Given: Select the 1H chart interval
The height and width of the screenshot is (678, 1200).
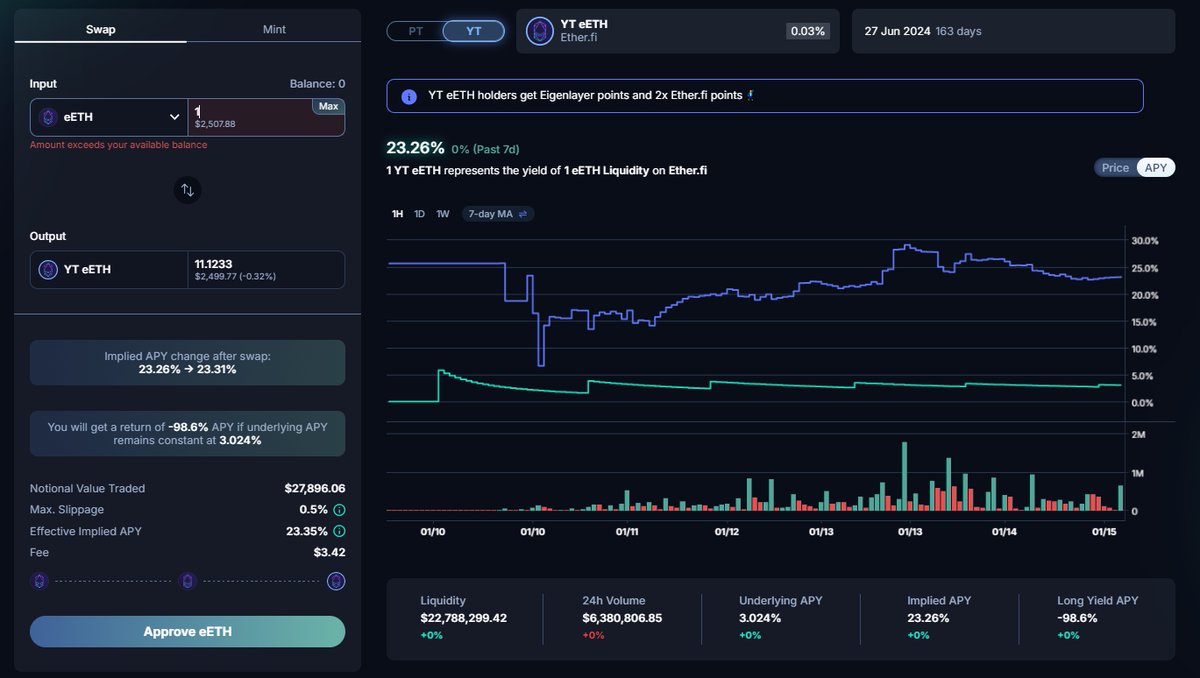Looking at the screenshot, I should click(397, 214).
